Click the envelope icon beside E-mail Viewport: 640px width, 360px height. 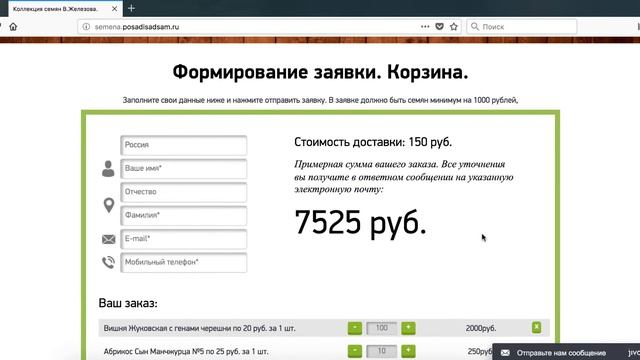point(109,239)
